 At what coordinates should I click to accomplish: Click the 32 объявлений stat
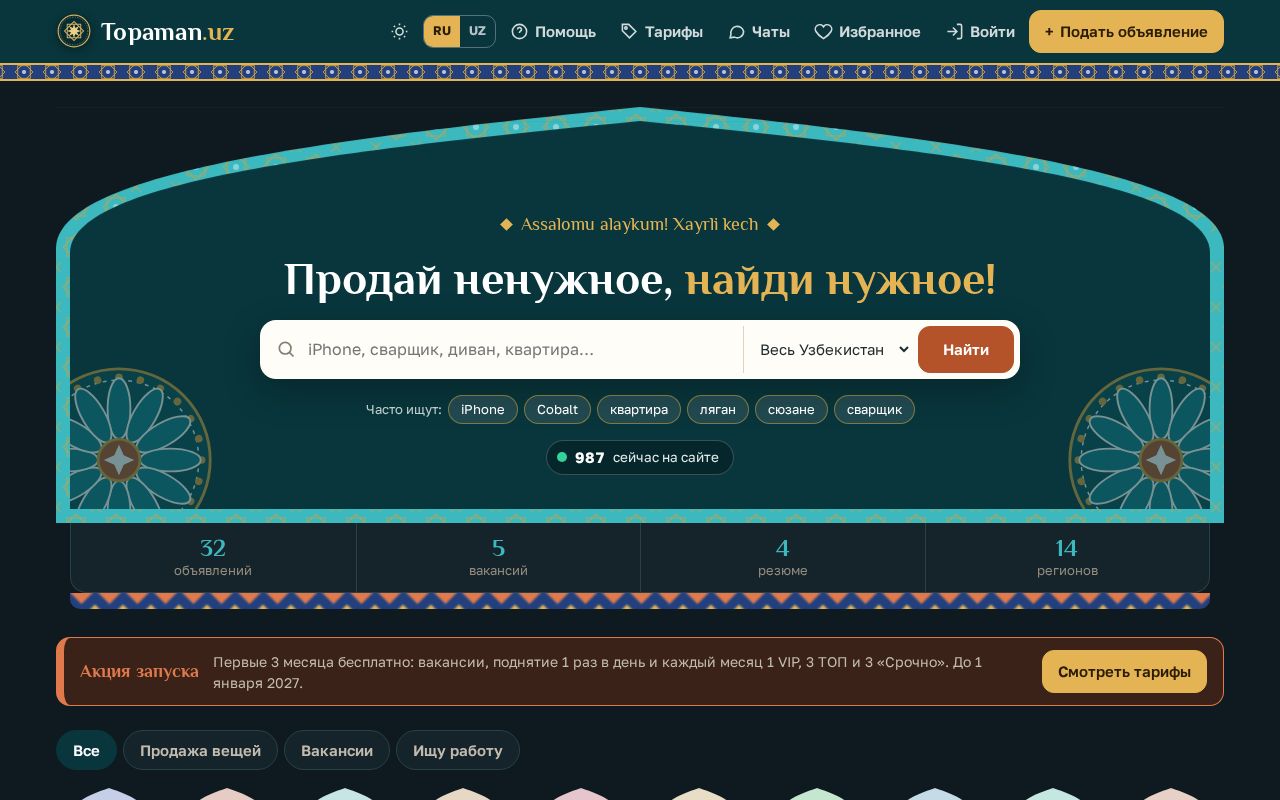point(213,558)
